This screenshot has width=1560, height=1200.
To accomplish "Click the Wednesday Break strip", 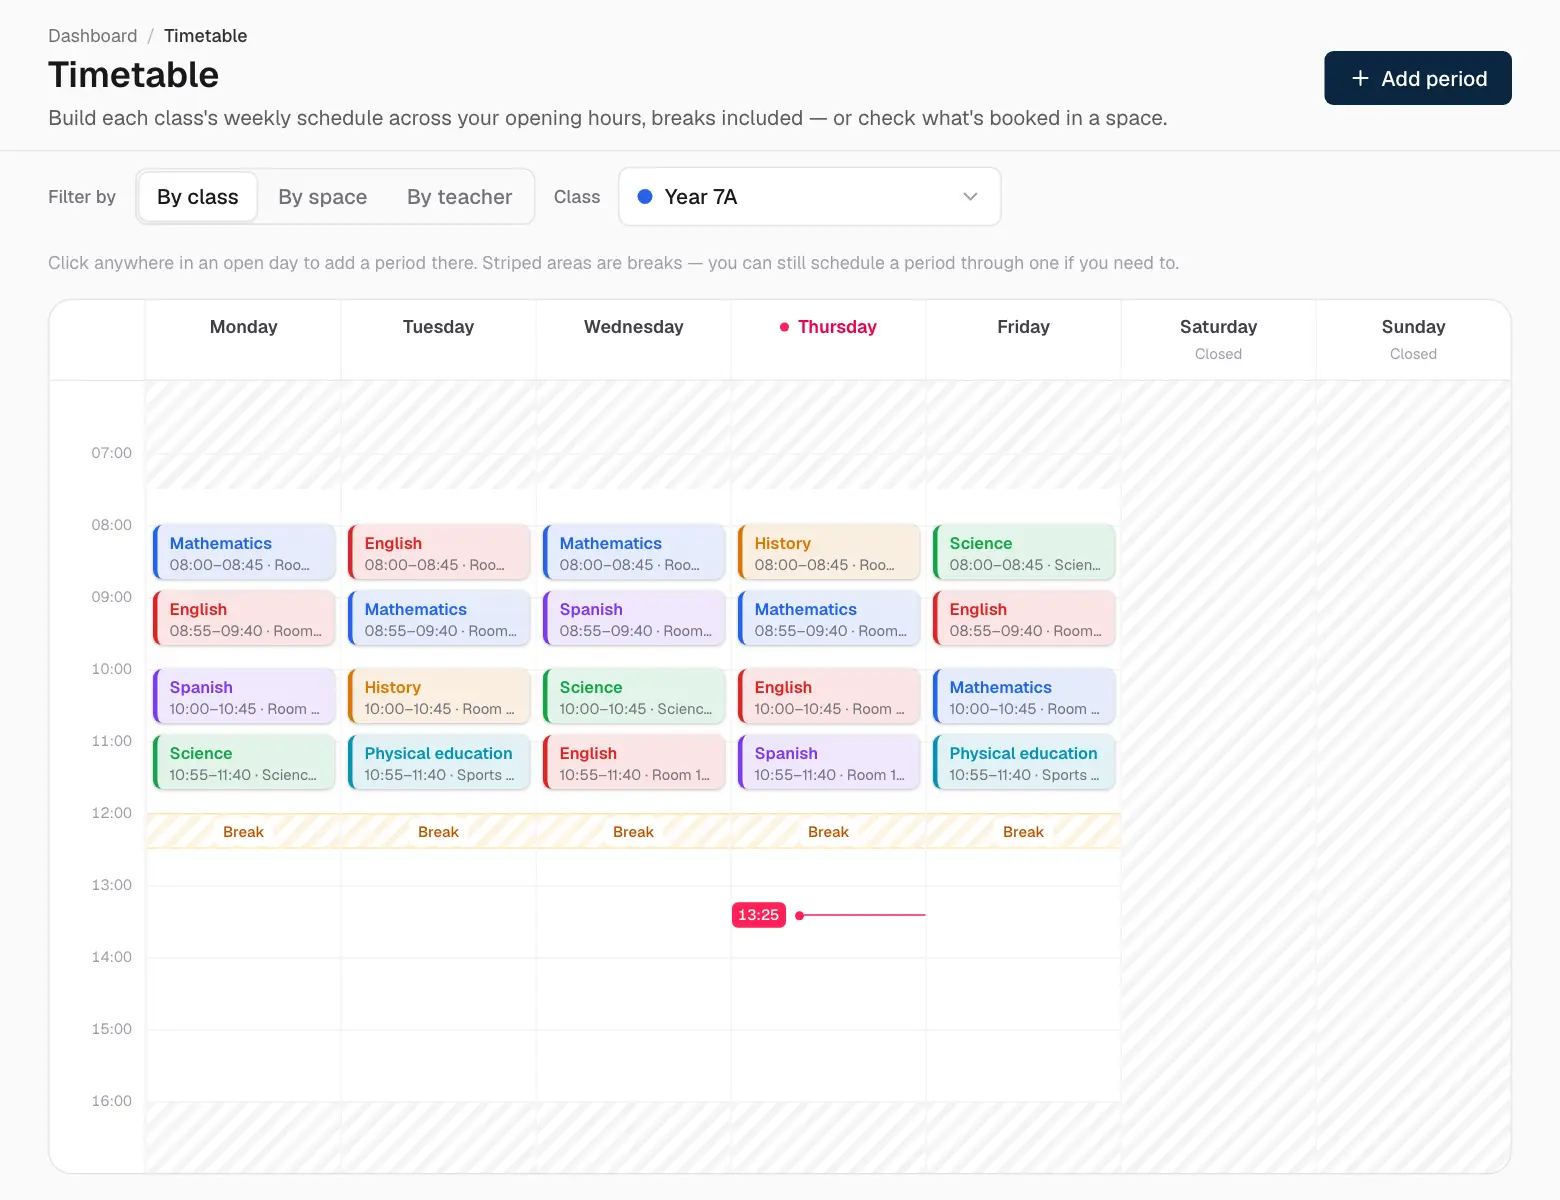I will (634, 831).
